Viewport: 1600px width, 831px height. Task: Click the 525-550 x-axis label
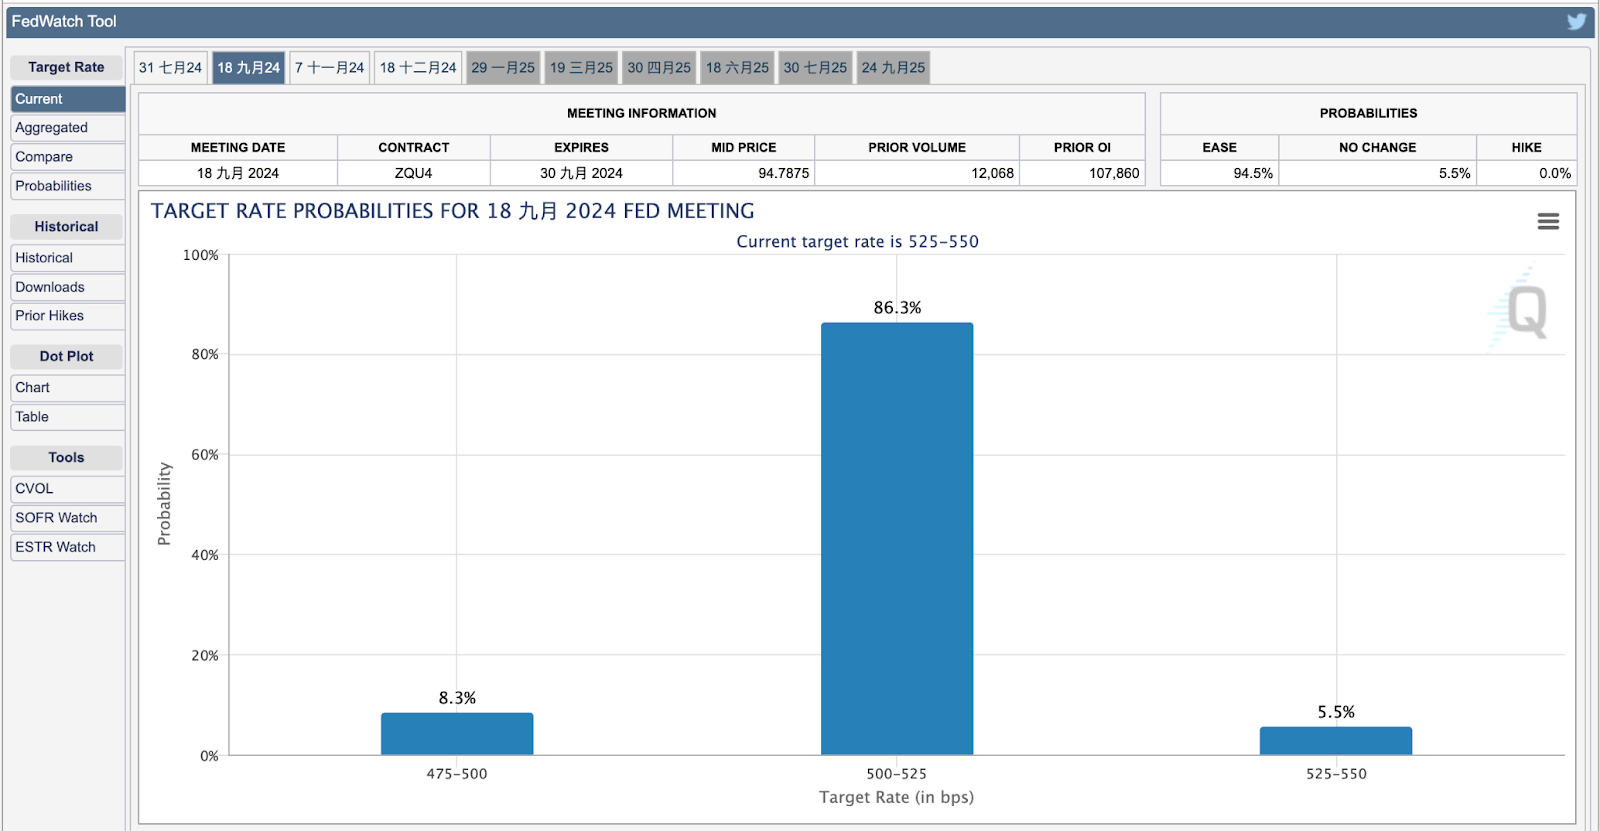(x=1336, y=774)
